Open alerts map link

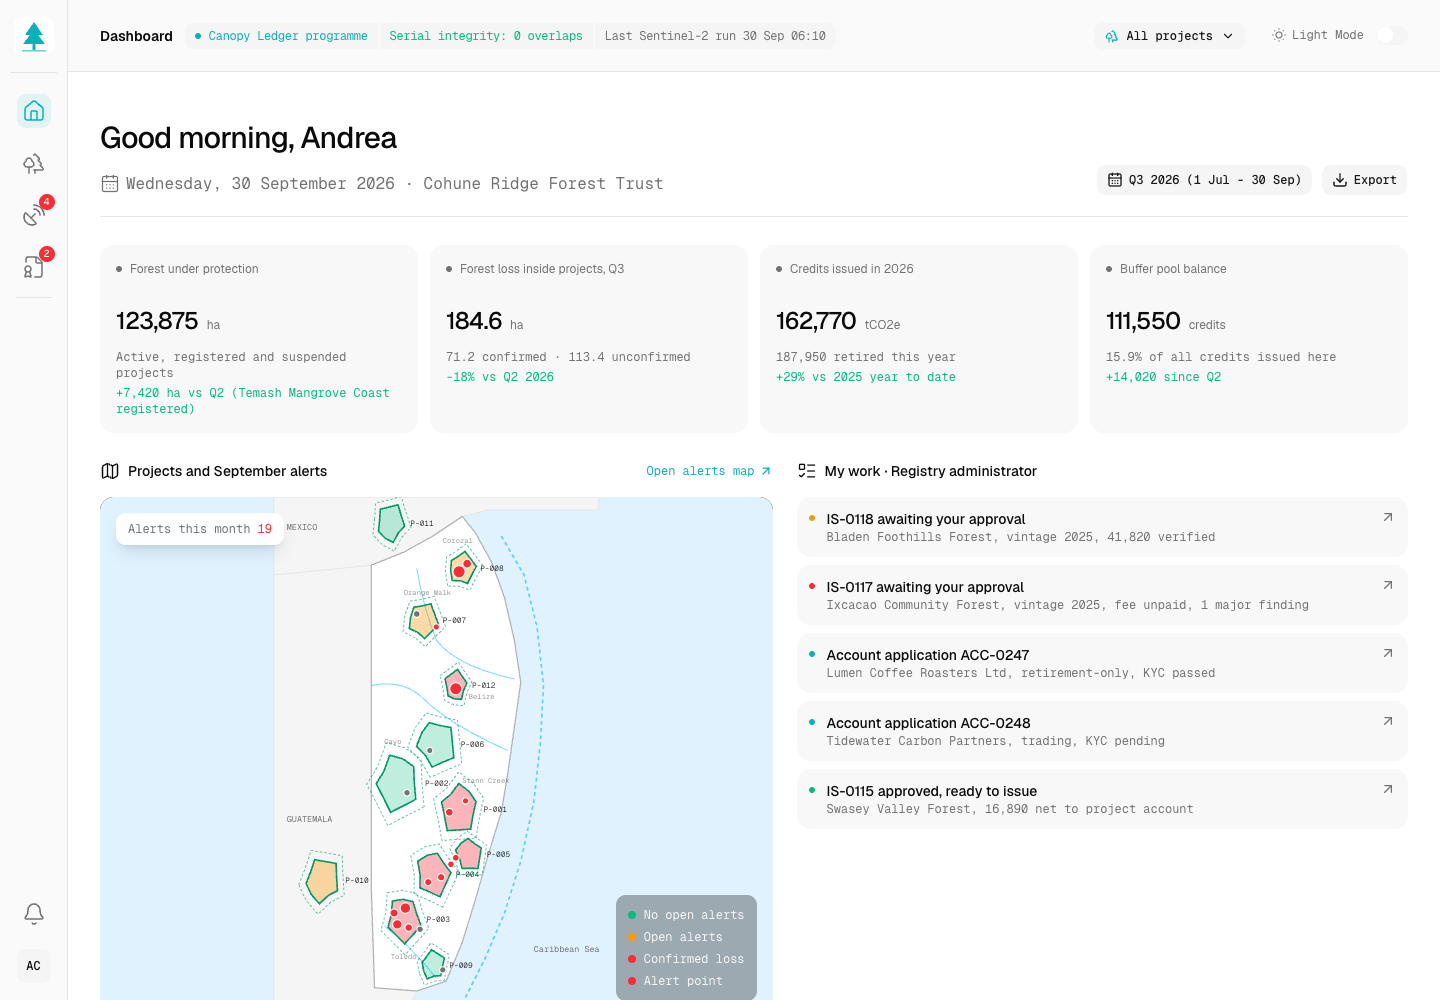(x=708, y=471)
